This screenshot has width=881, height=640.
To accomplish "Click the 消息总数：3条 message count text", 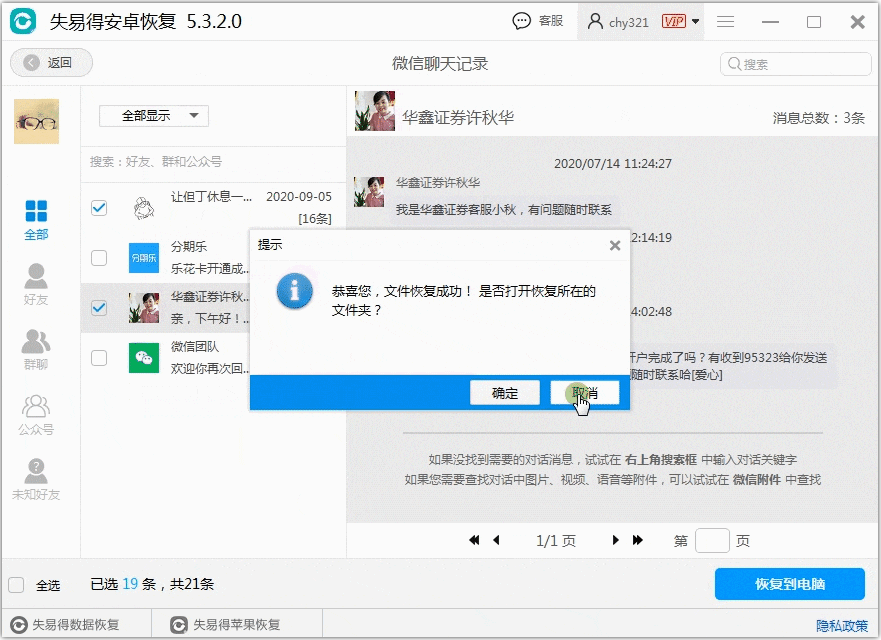I will [819, 118].
